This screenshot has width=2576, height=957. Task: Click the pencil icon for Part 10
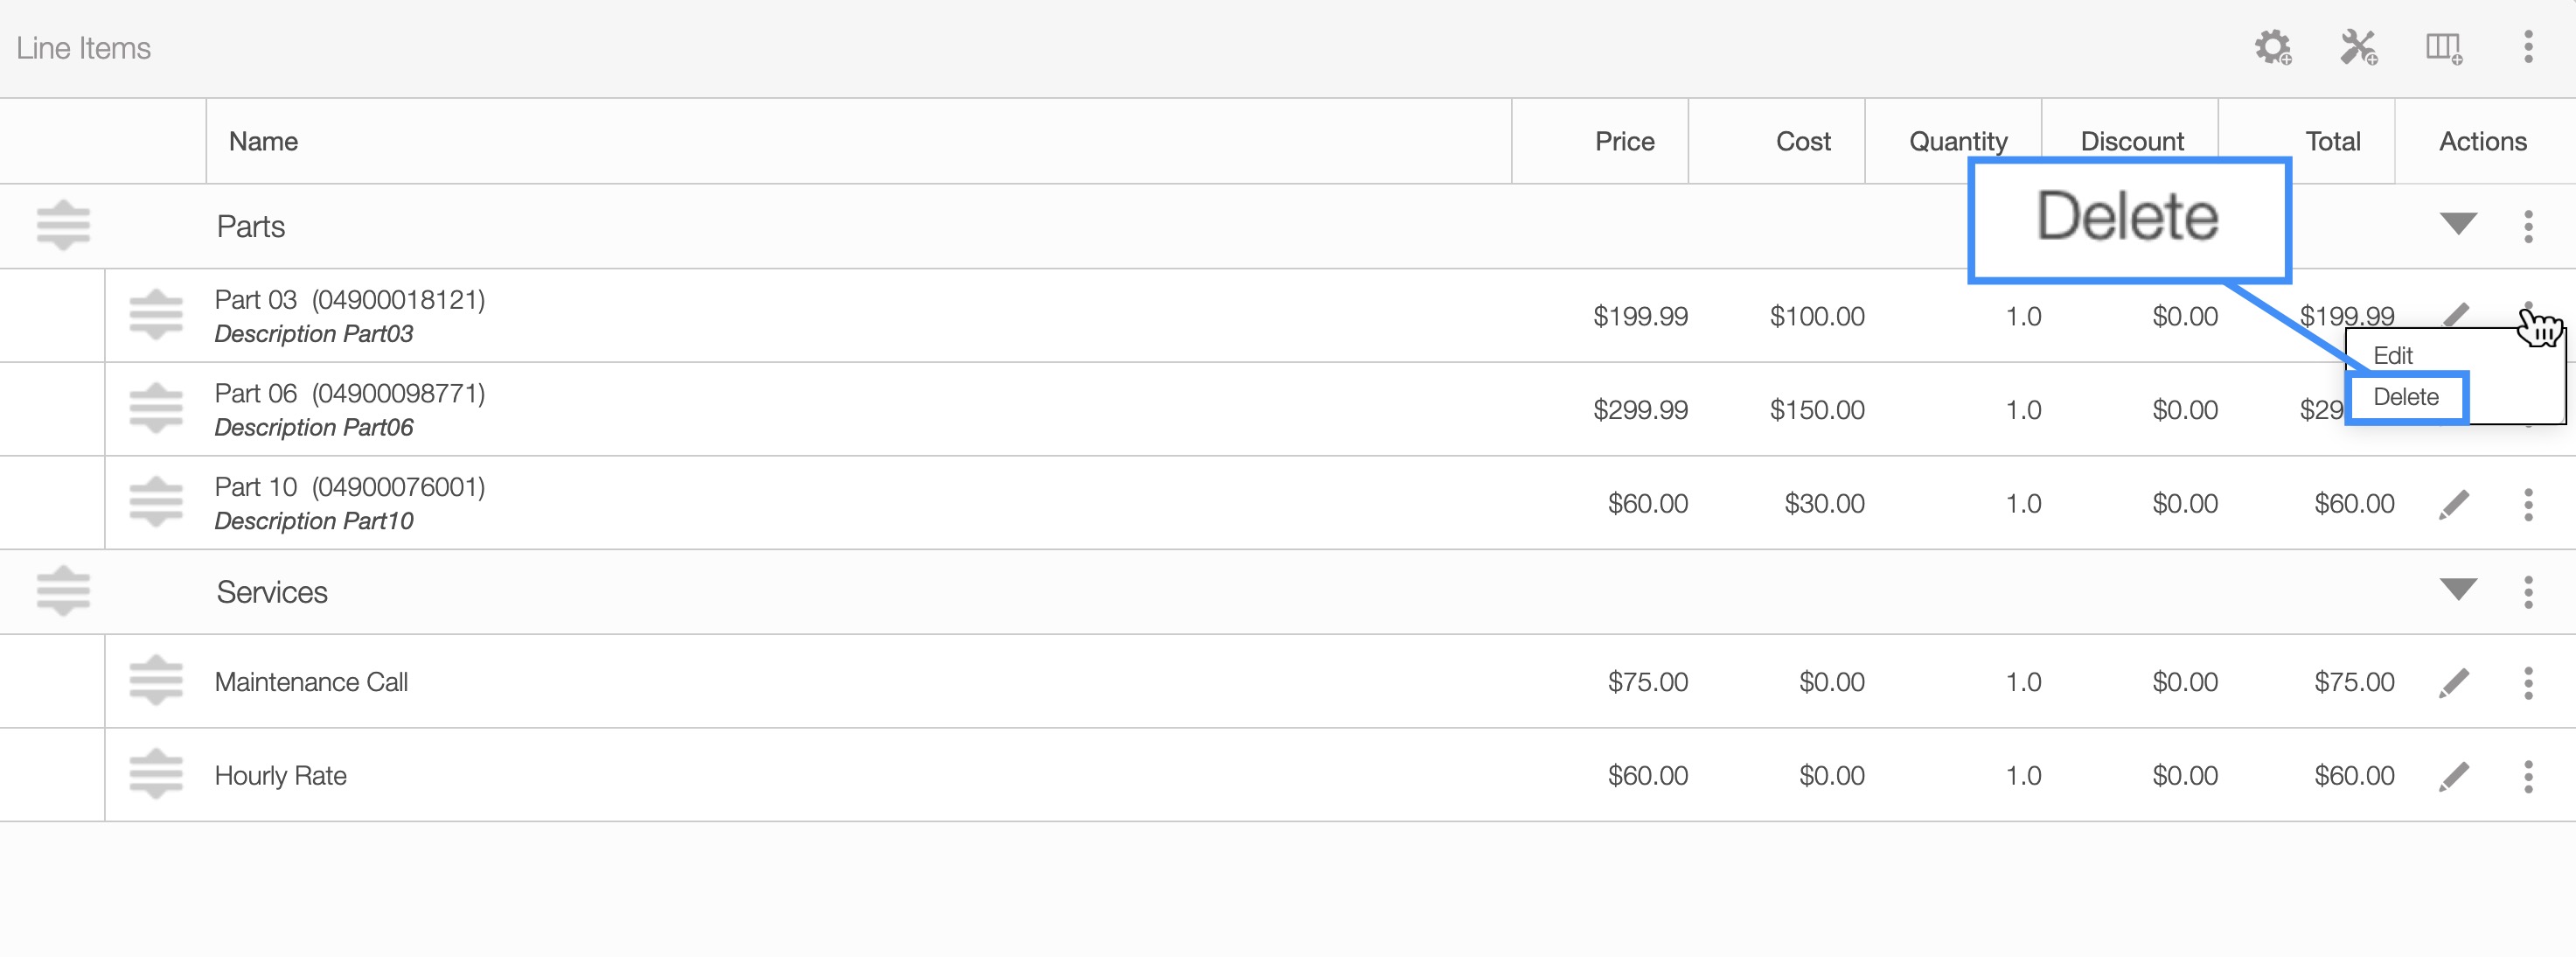pos(2454,504)
